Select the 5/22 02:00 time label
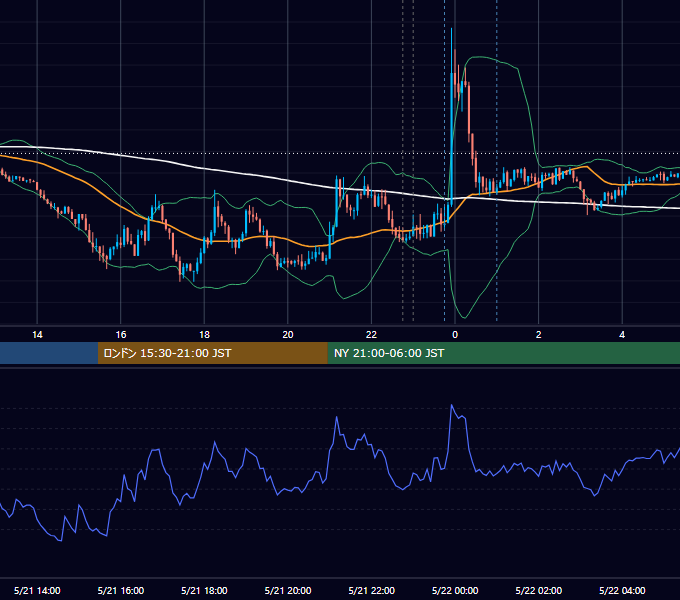 click(x=539, y=590)
